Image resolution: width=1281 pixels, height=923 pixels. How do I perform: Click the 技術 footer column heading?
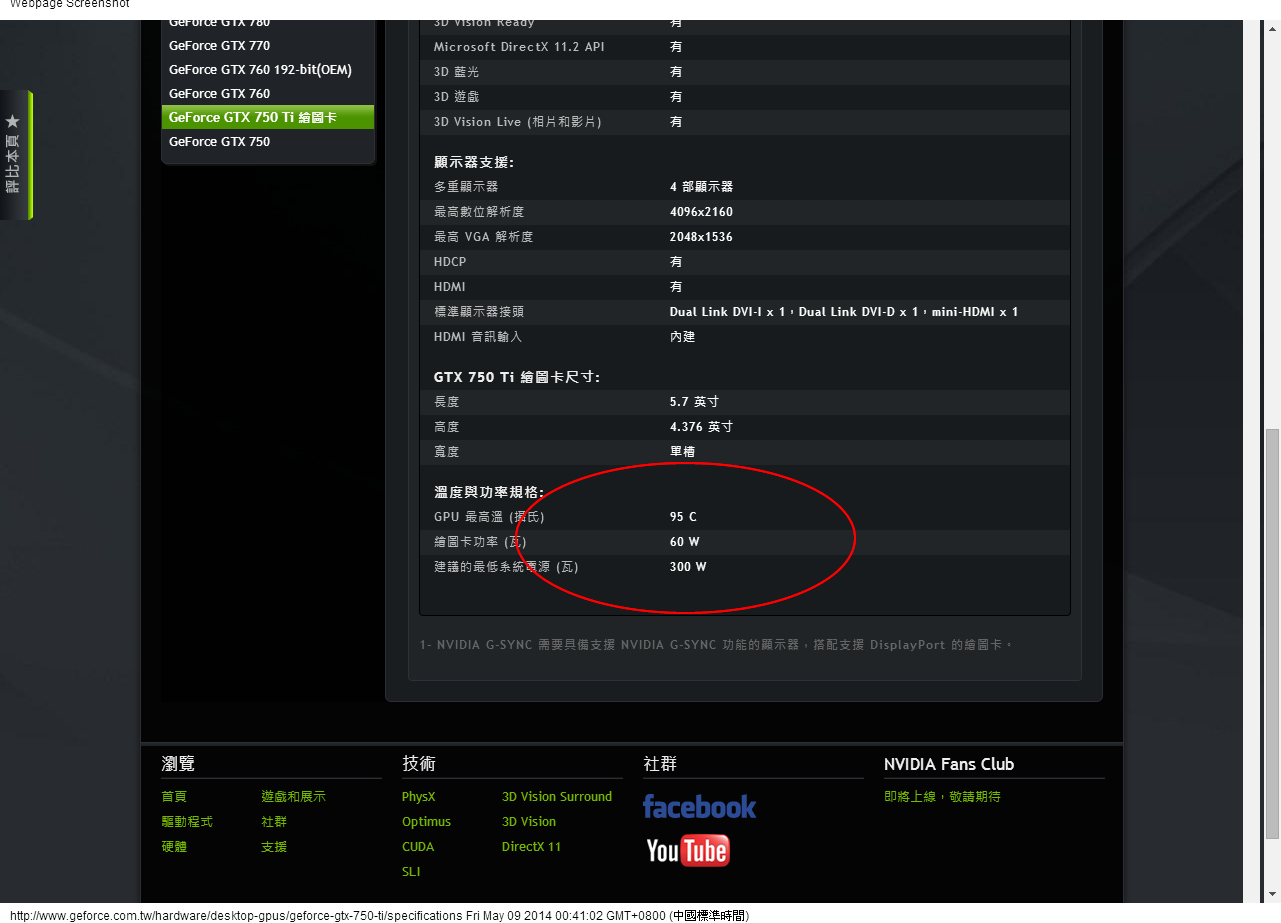coord(419,764)
